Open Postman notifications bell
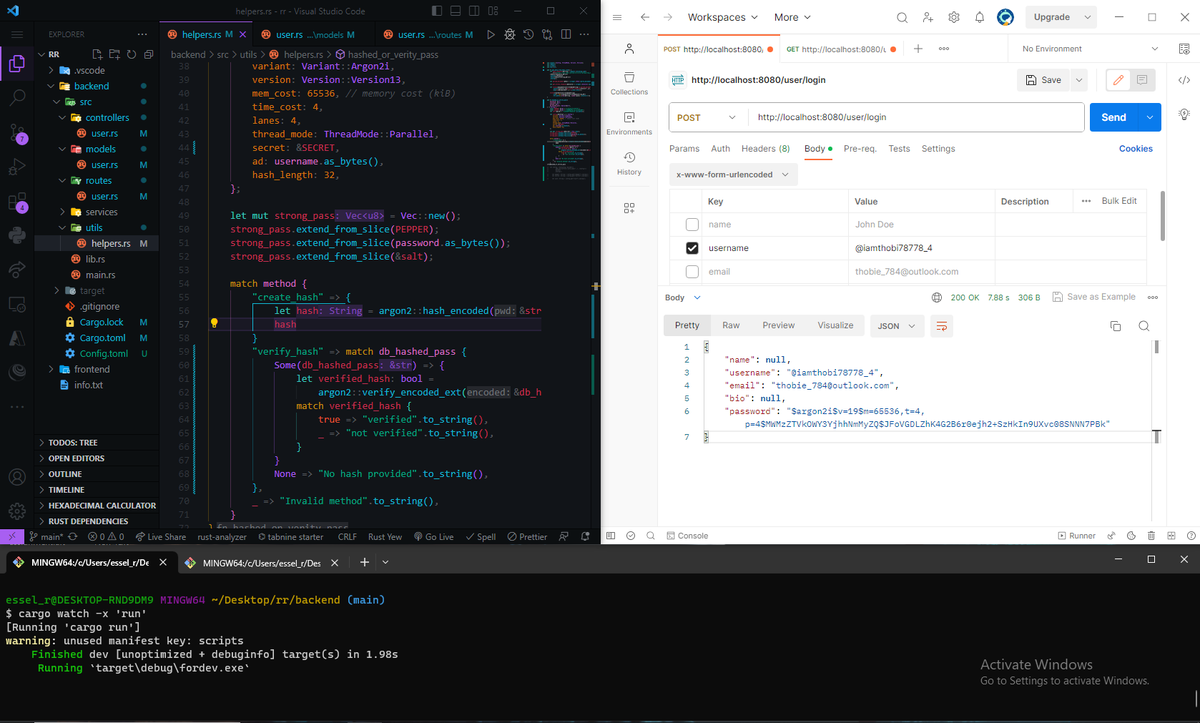Image resolution: width=1200 pixels, height=723 pixels. click(x=980, y=17)
